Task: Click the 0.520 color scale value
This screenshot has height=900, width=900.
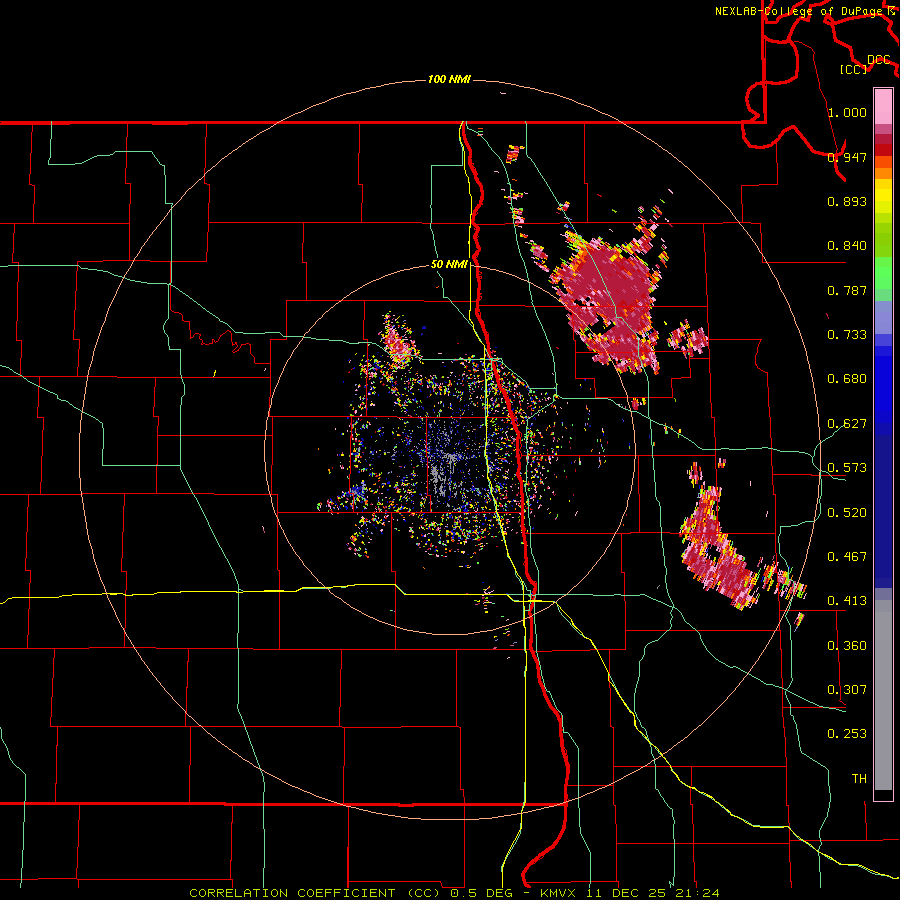Action: pos(847,513)
